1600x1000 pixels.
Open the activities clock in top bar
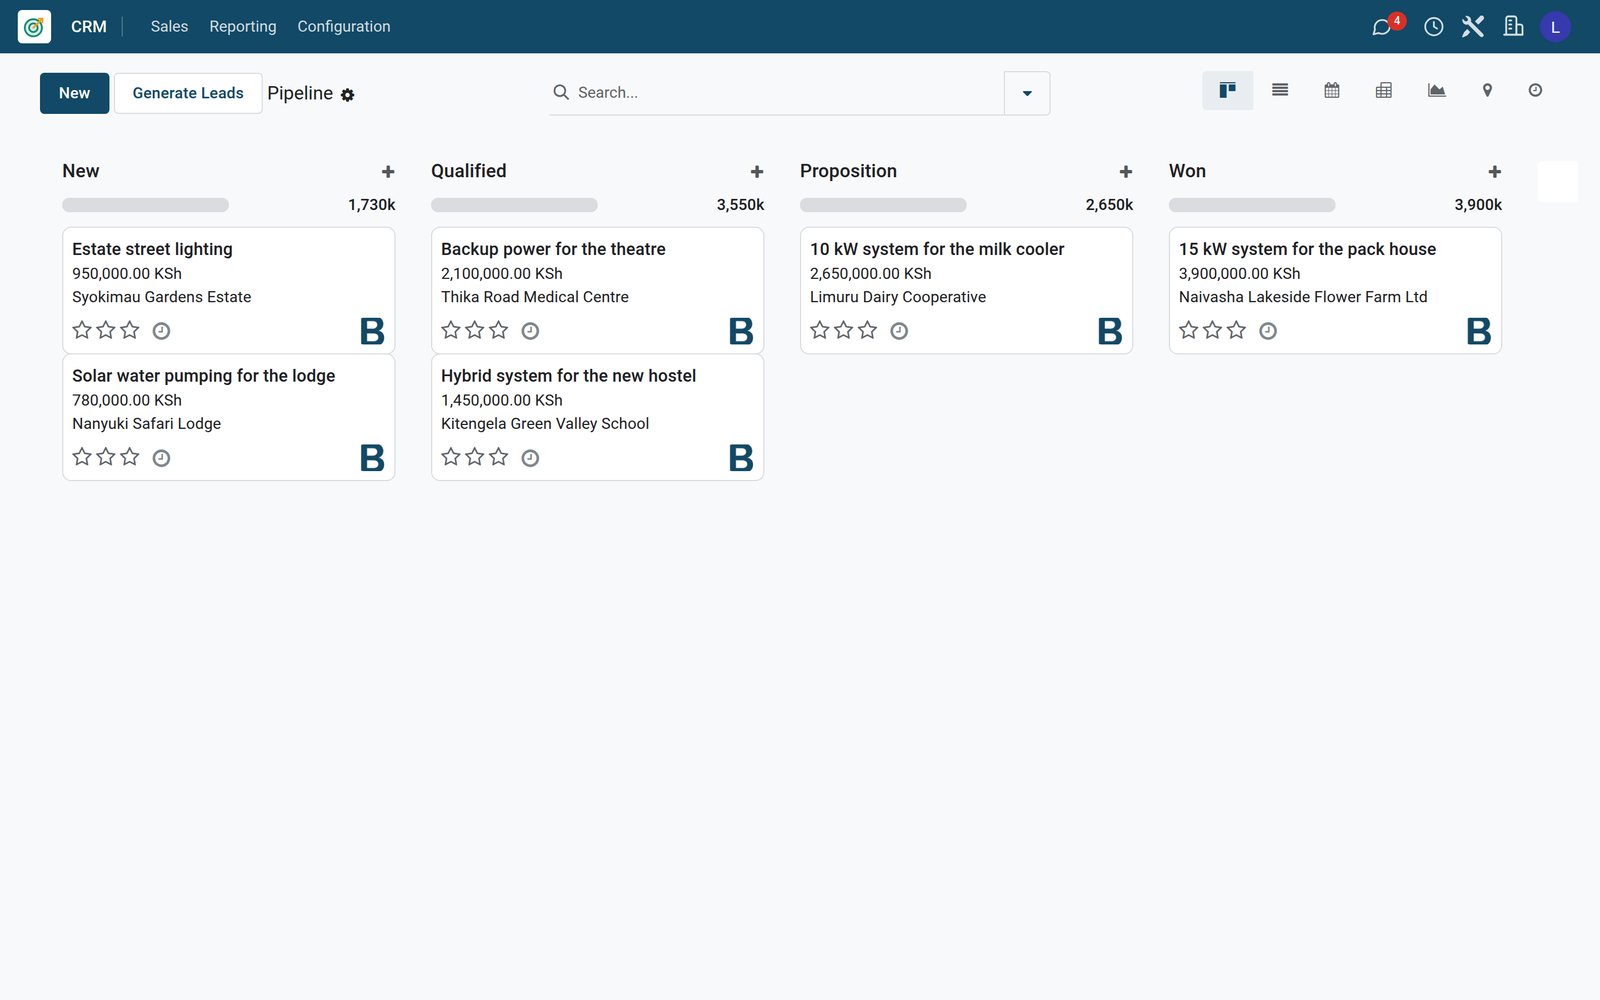tap(1433, 27)
